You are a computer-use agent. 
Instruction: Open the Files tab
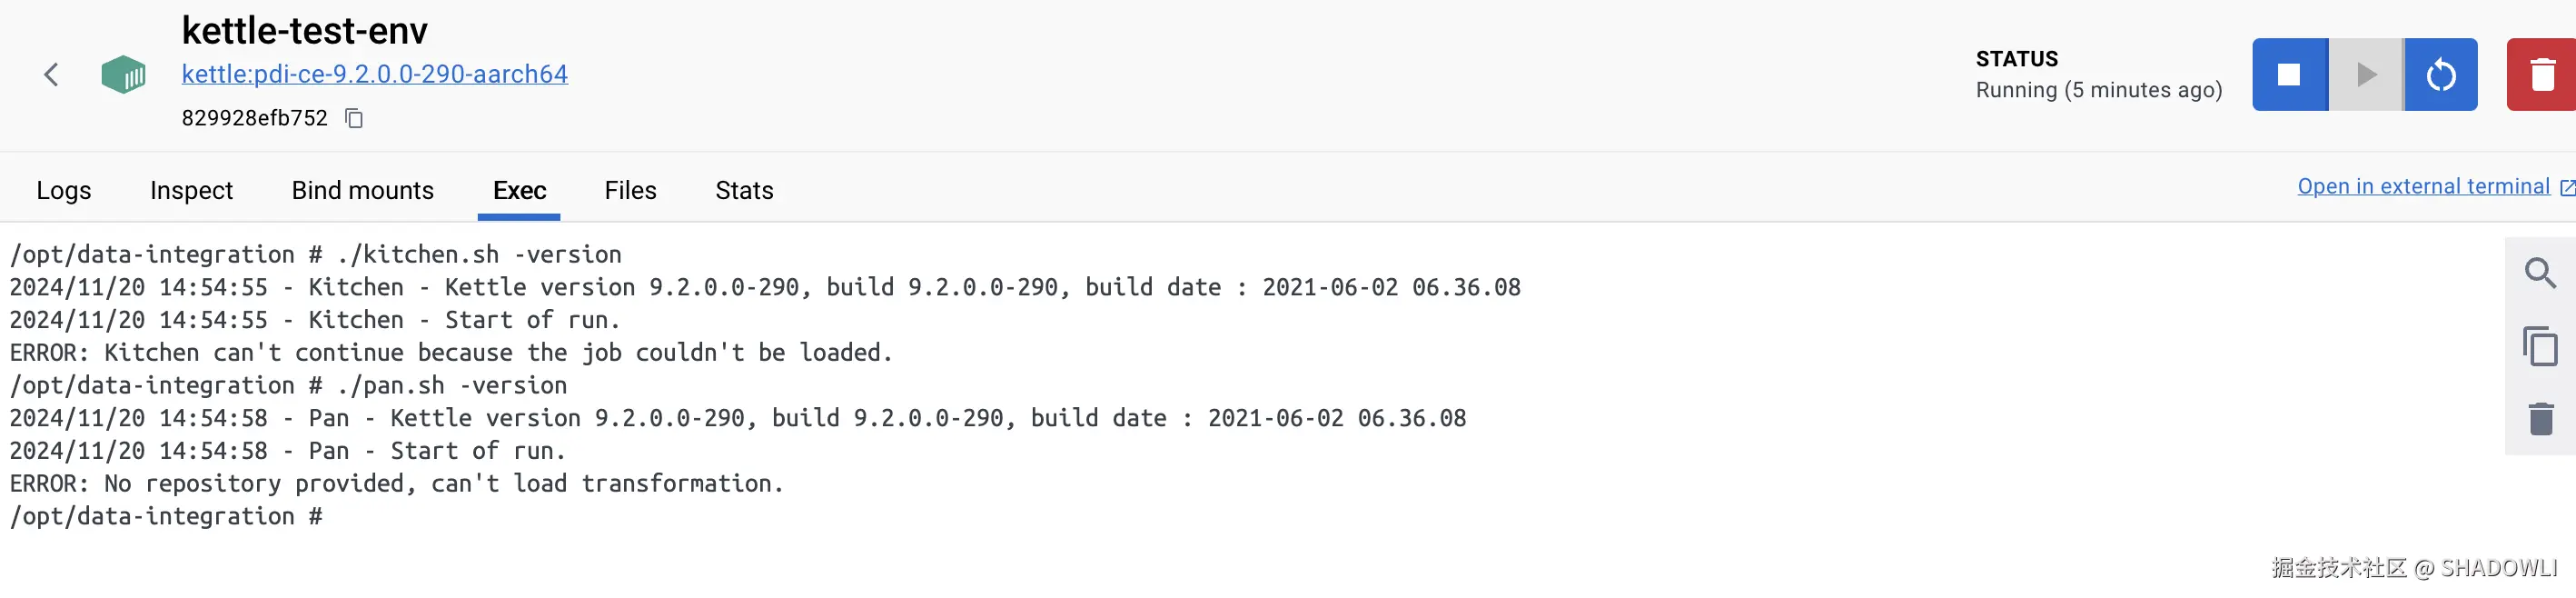[630, 190]
